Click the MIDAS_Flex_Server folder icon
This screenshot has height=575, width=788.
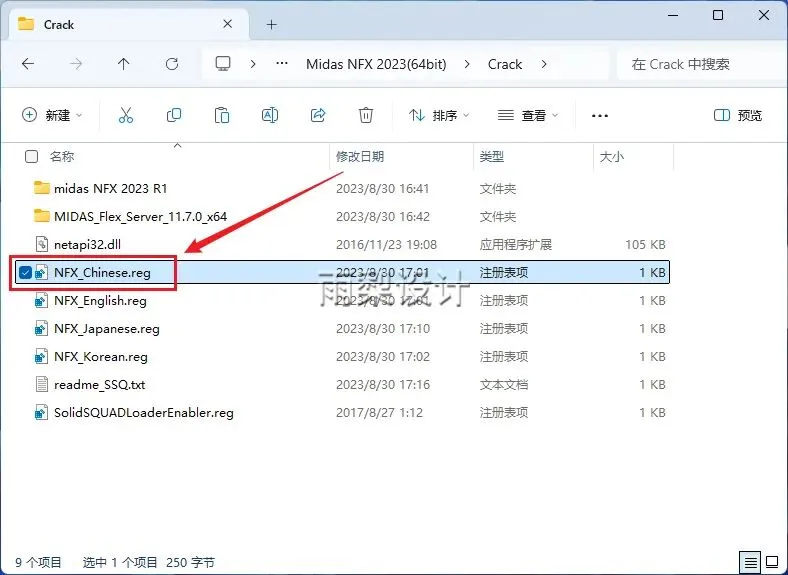[x=41, y=216]
